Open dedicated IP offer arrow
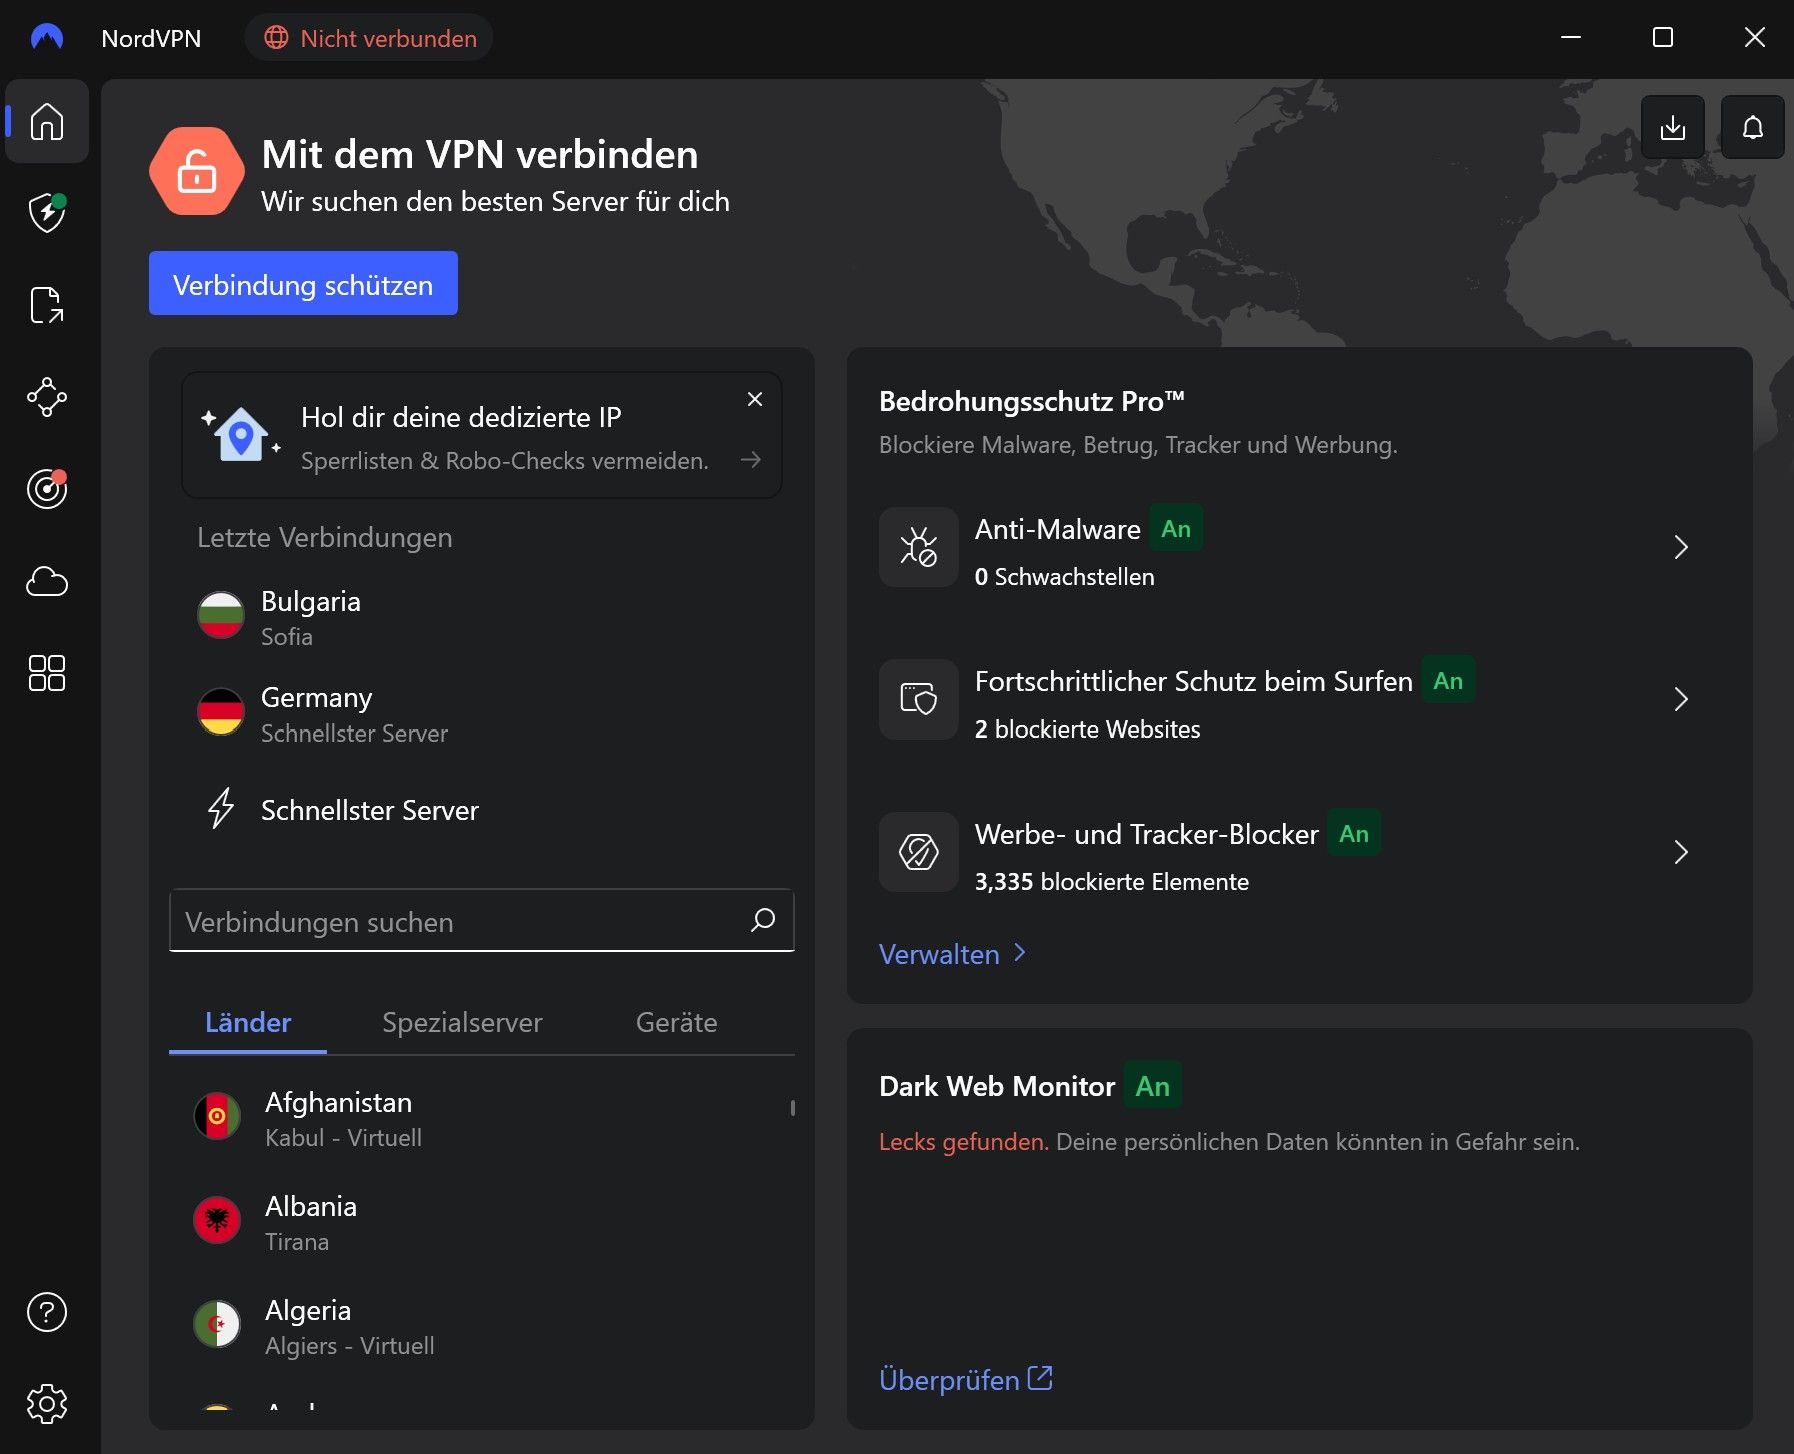 coord(751,459)
